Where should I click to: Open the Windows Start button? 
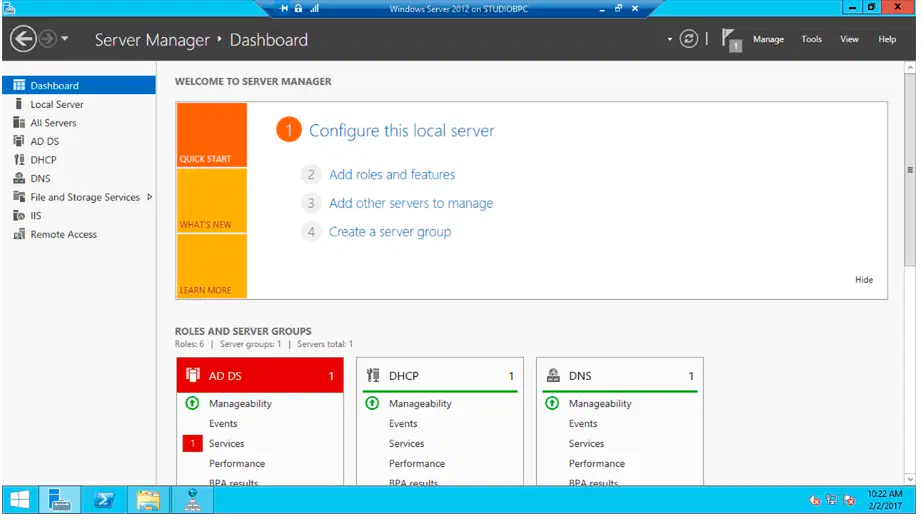[19, 500]
